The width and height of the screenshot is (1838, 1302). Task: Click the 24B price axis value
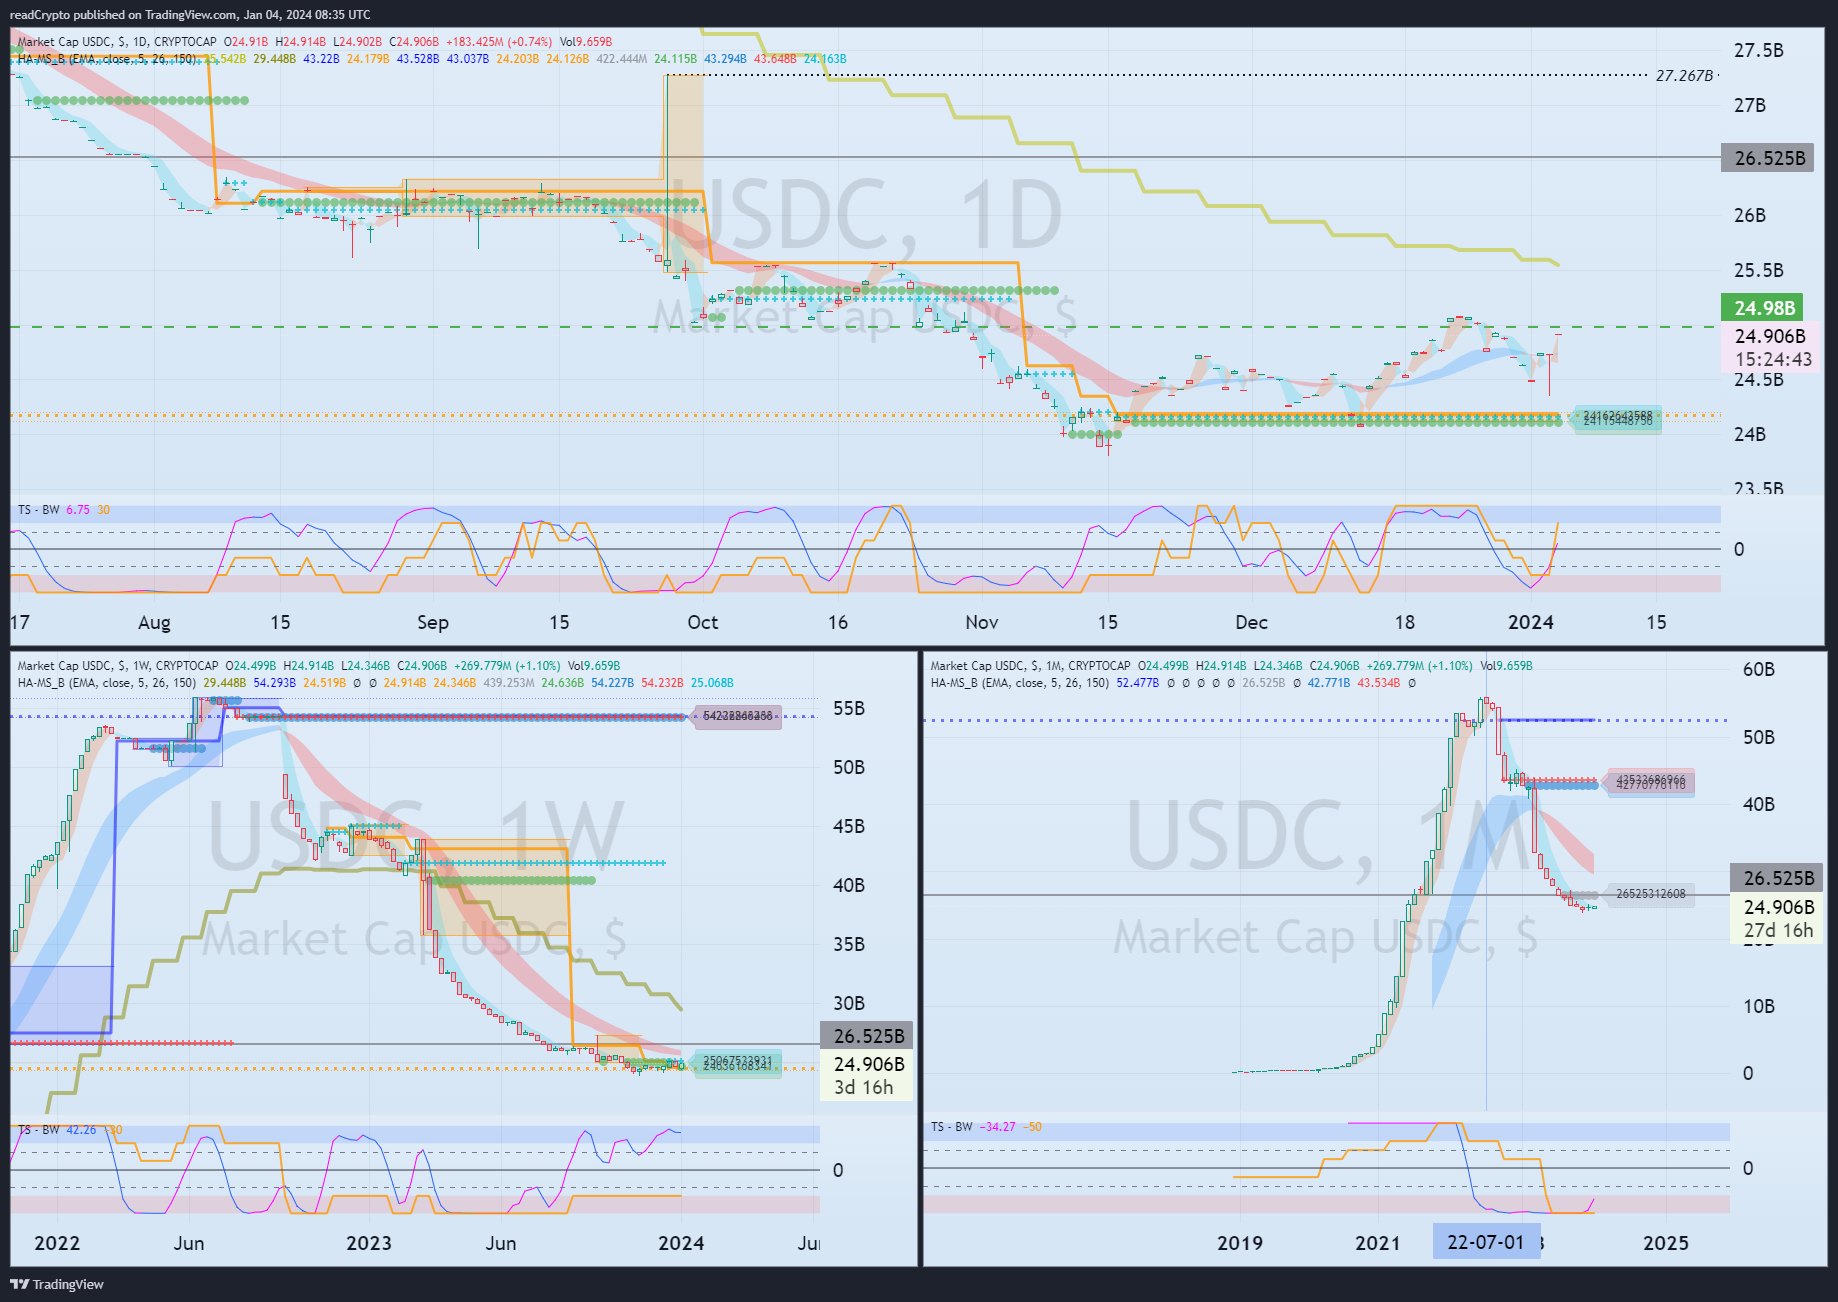point(1749,434)
